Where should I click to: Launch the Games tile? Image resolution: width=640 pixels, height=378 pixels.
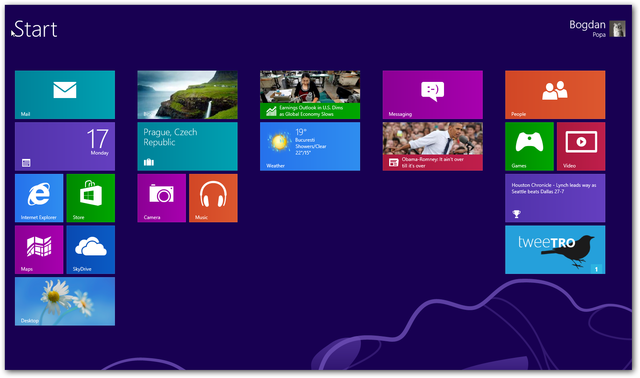coord(529,146)
